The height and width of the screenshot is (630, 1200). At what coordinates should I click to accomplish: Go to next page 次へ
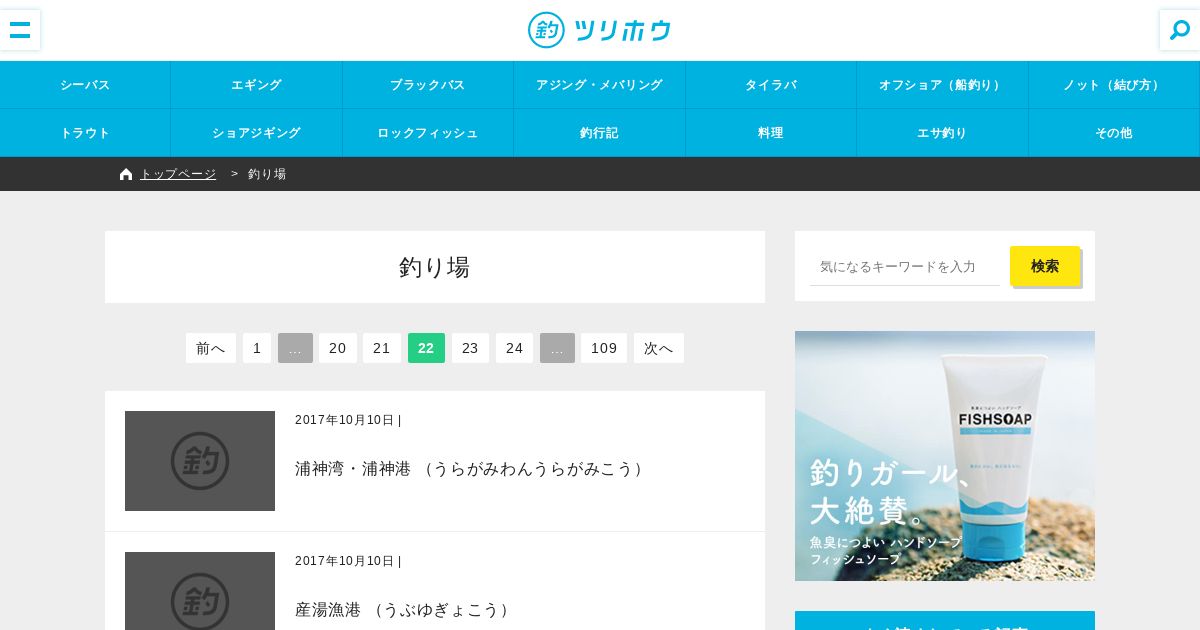pyautogui.click(x=659, y=348)
